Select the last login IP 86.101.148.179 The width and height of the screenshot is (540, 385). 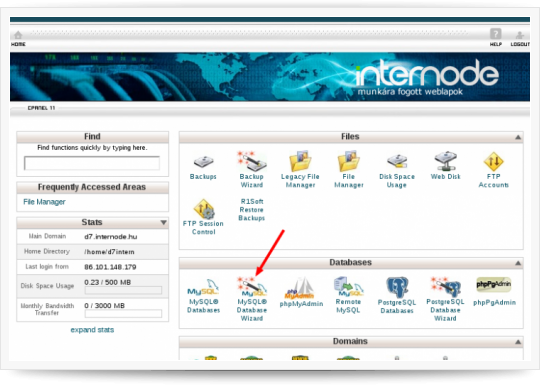pyautogui.click(x=110, y=267)
